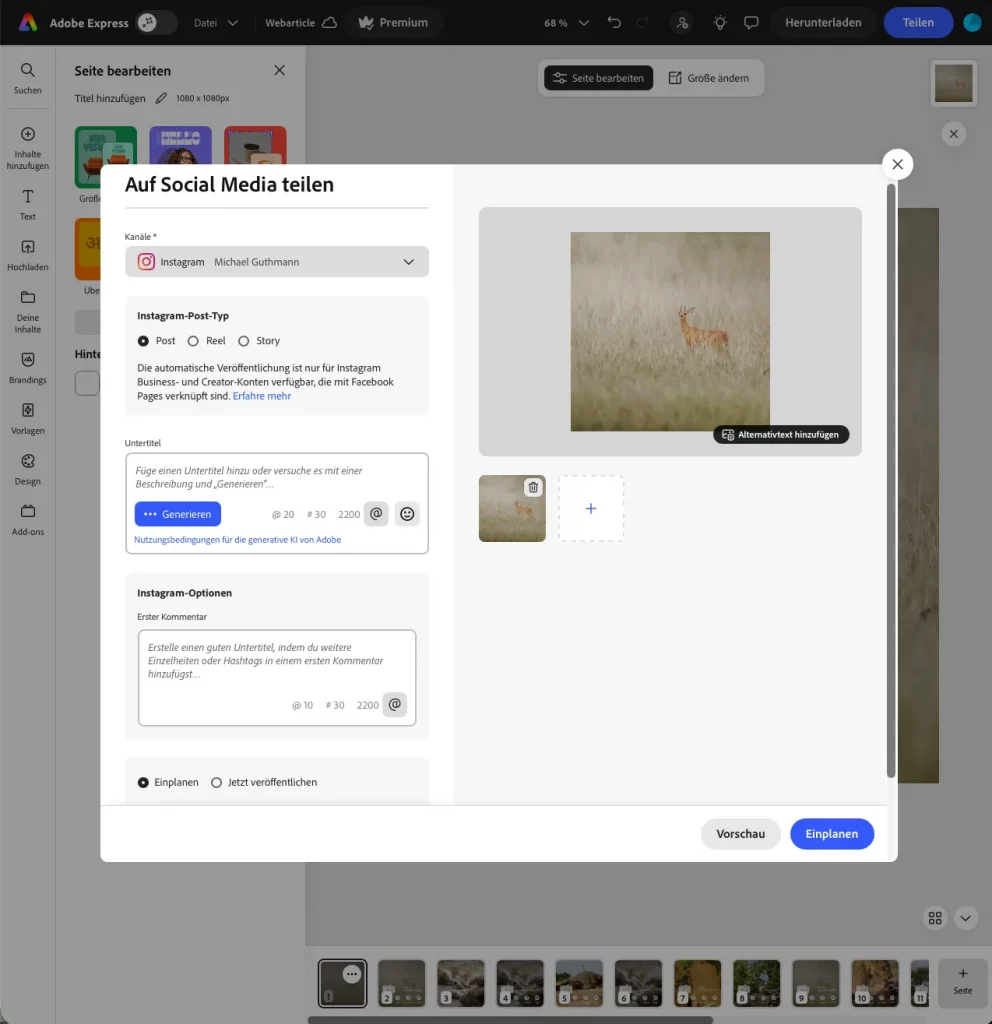Click the Seite bearbeiten tab
This screenshot has width=992, height=1024.
[598, 77]
